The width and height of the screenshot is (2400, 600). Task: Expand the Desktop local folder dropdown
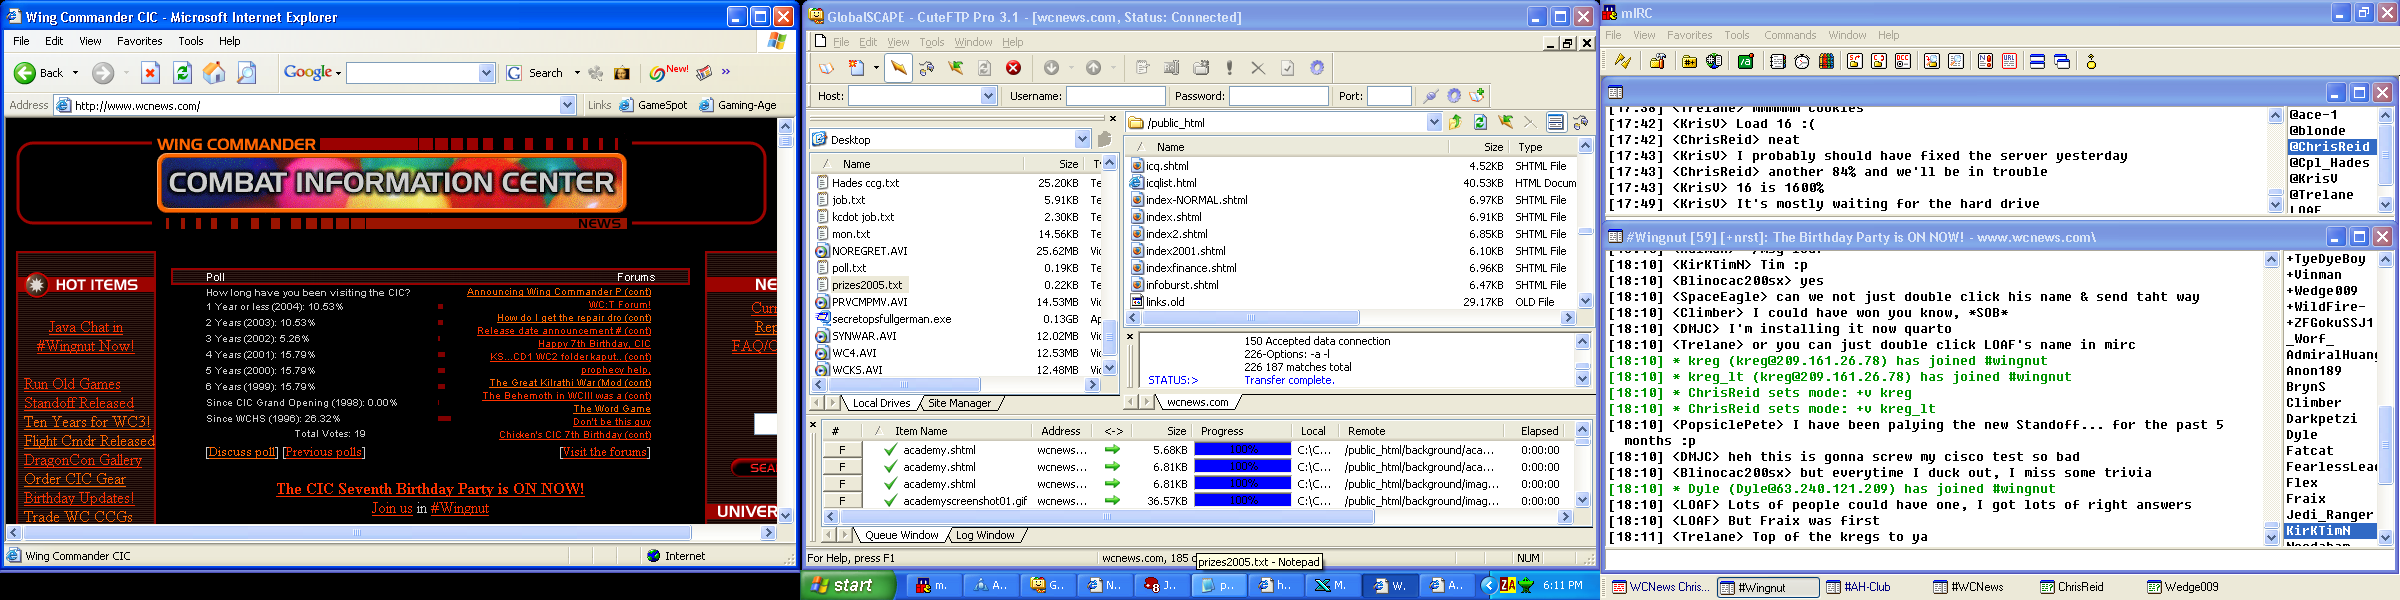pyautogui.click(x=1082, y=139)
